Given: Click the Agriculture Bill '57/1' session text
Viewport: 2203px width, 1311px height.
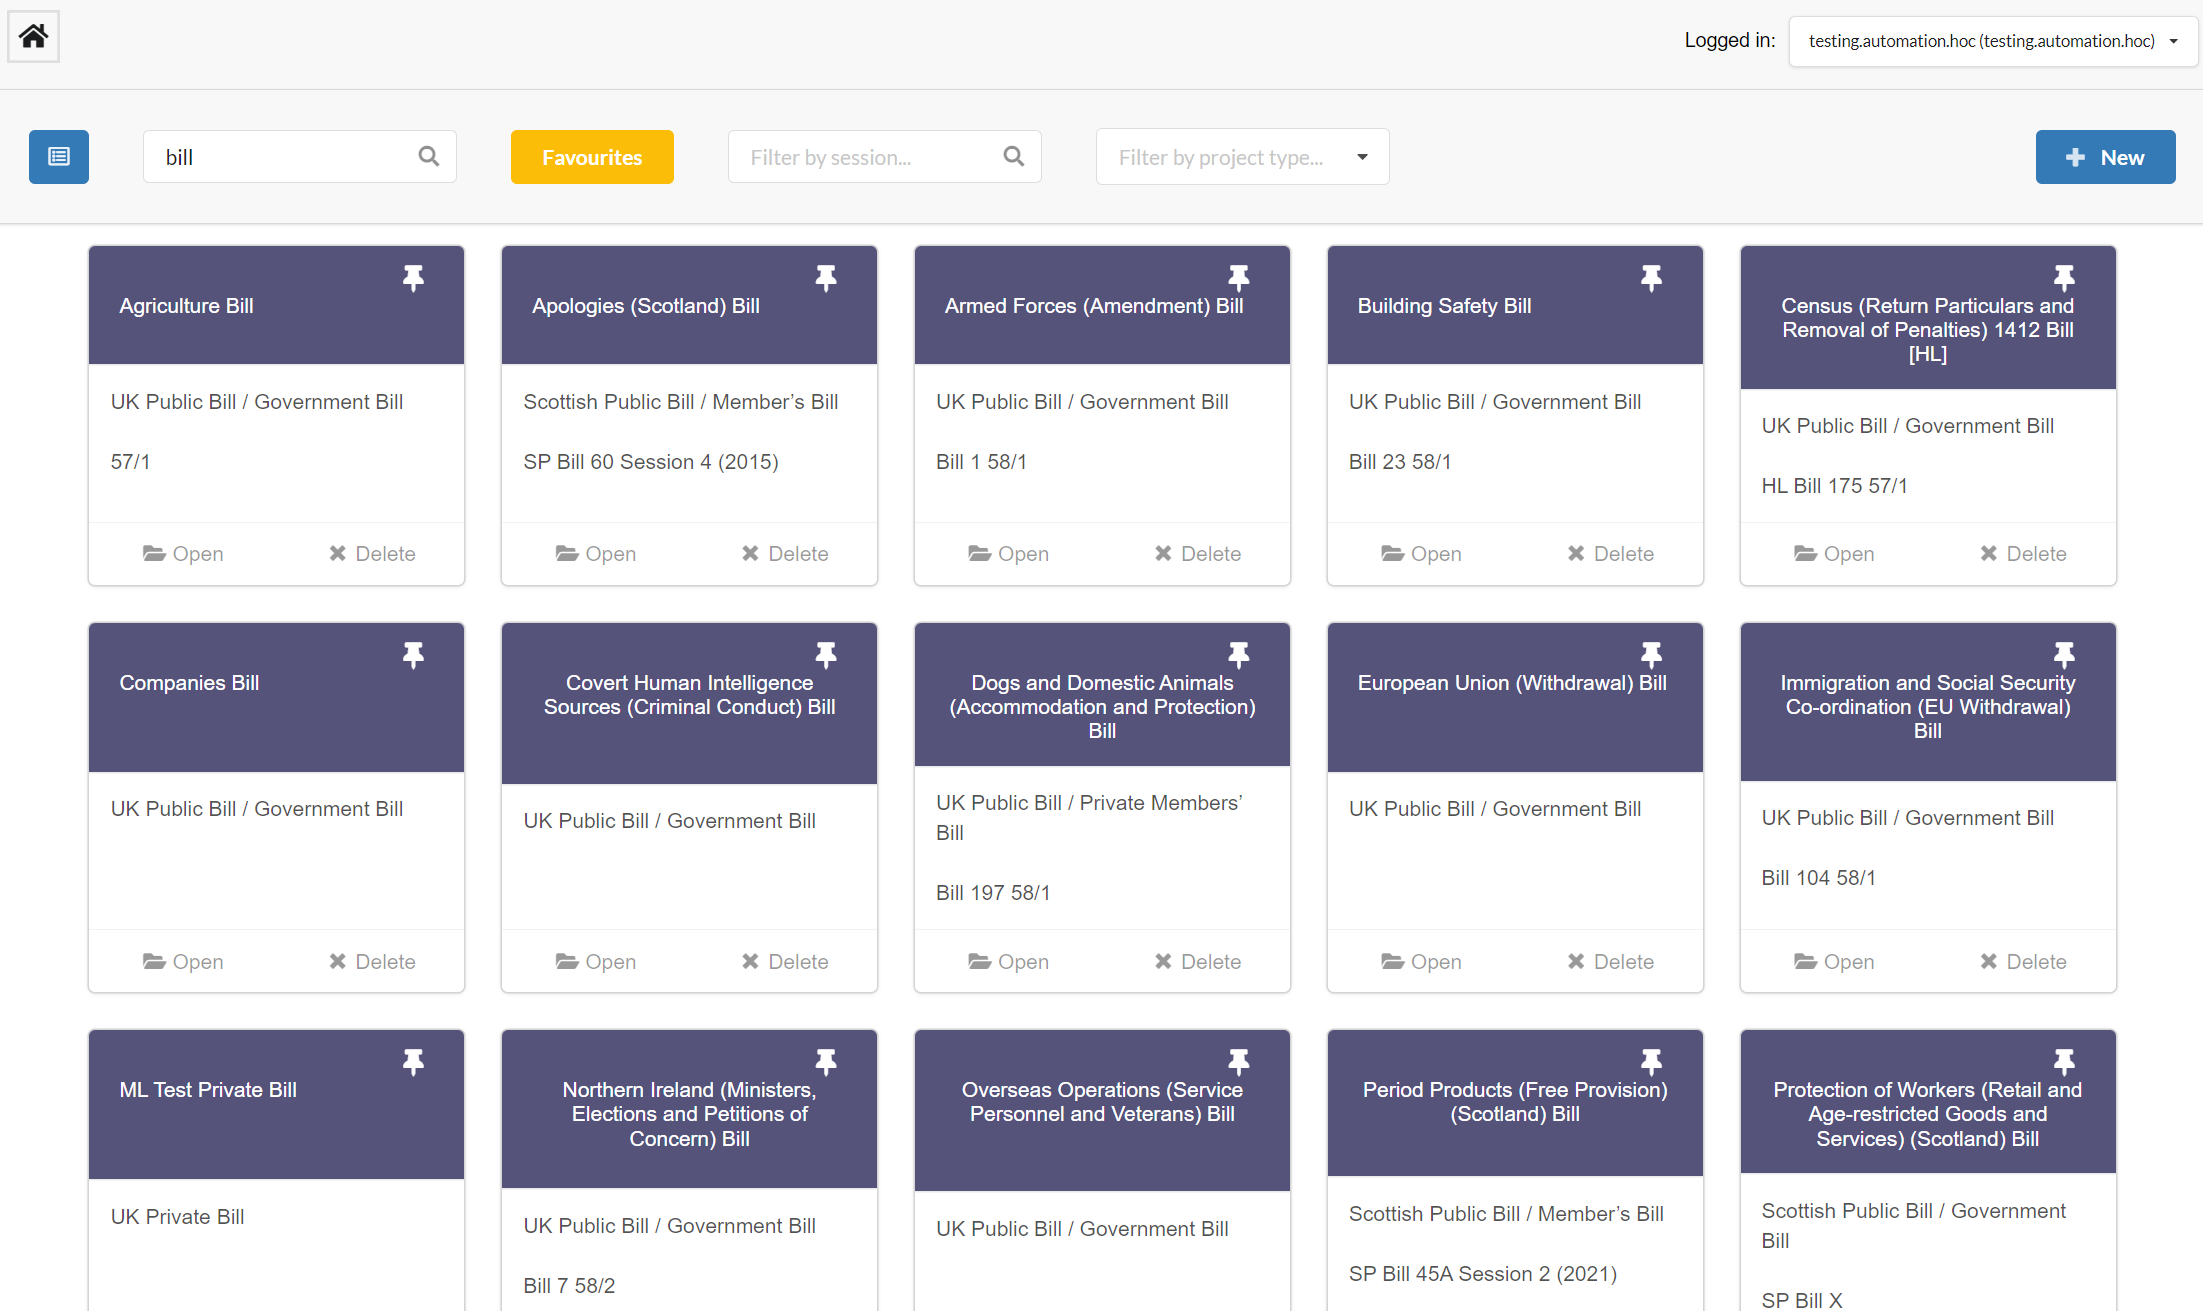Looking at the screenshot, I should pyautogui.click(x=130, y=462).
